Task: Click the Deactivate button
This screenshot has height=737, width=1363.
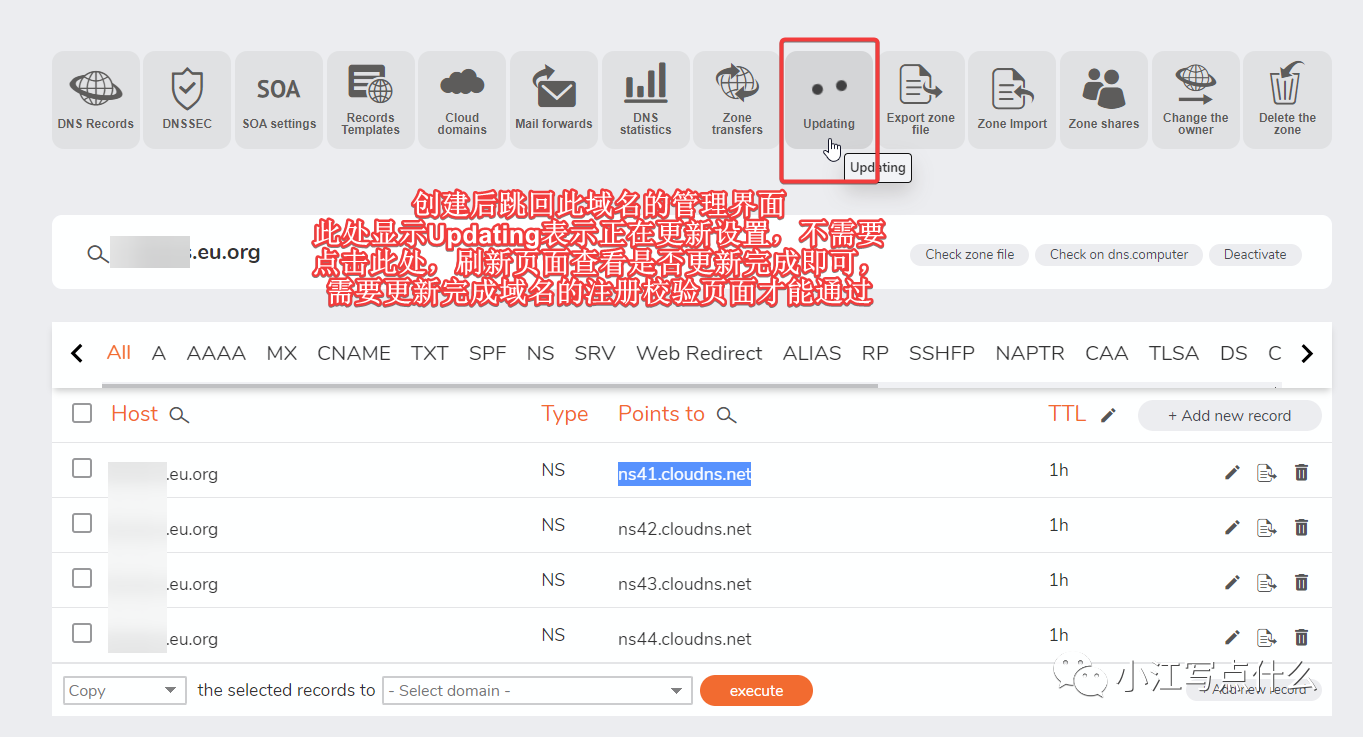Action: pyautogui.click(x=1255, y=254)
